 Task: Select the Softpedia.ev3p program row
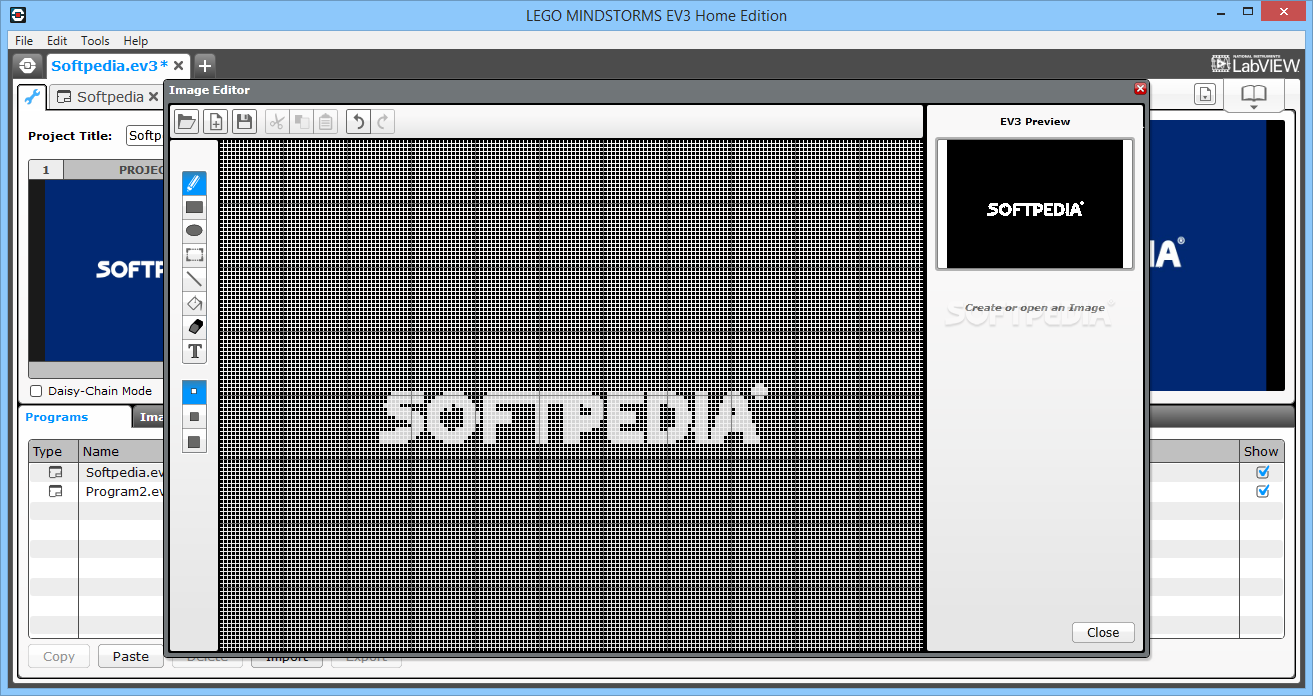pyautogui.click(x=96, y=472)
